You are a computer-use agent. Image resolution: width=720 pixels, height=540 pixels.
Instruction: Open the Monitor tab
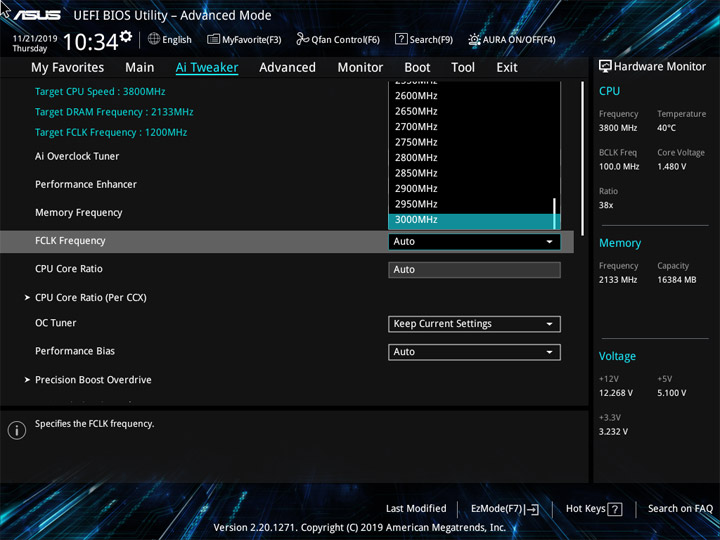[x=360, y=68]
